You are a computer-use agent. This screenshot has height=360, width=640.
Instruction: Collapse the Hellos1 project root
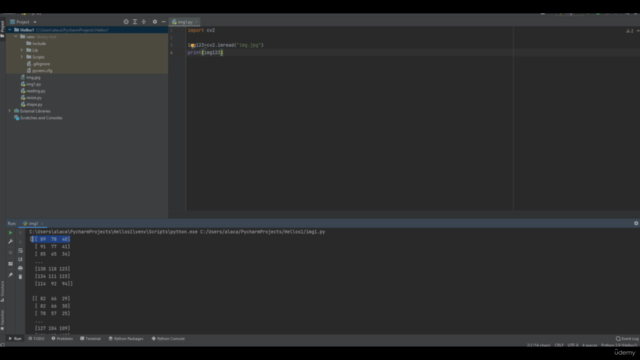(x=10, y=30)
